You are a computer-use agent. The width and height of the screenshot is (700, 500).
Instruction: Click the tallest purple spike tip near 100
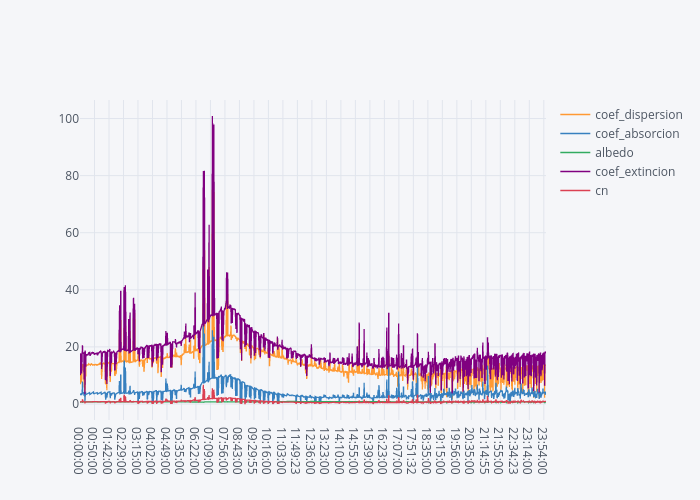(212, 117)
